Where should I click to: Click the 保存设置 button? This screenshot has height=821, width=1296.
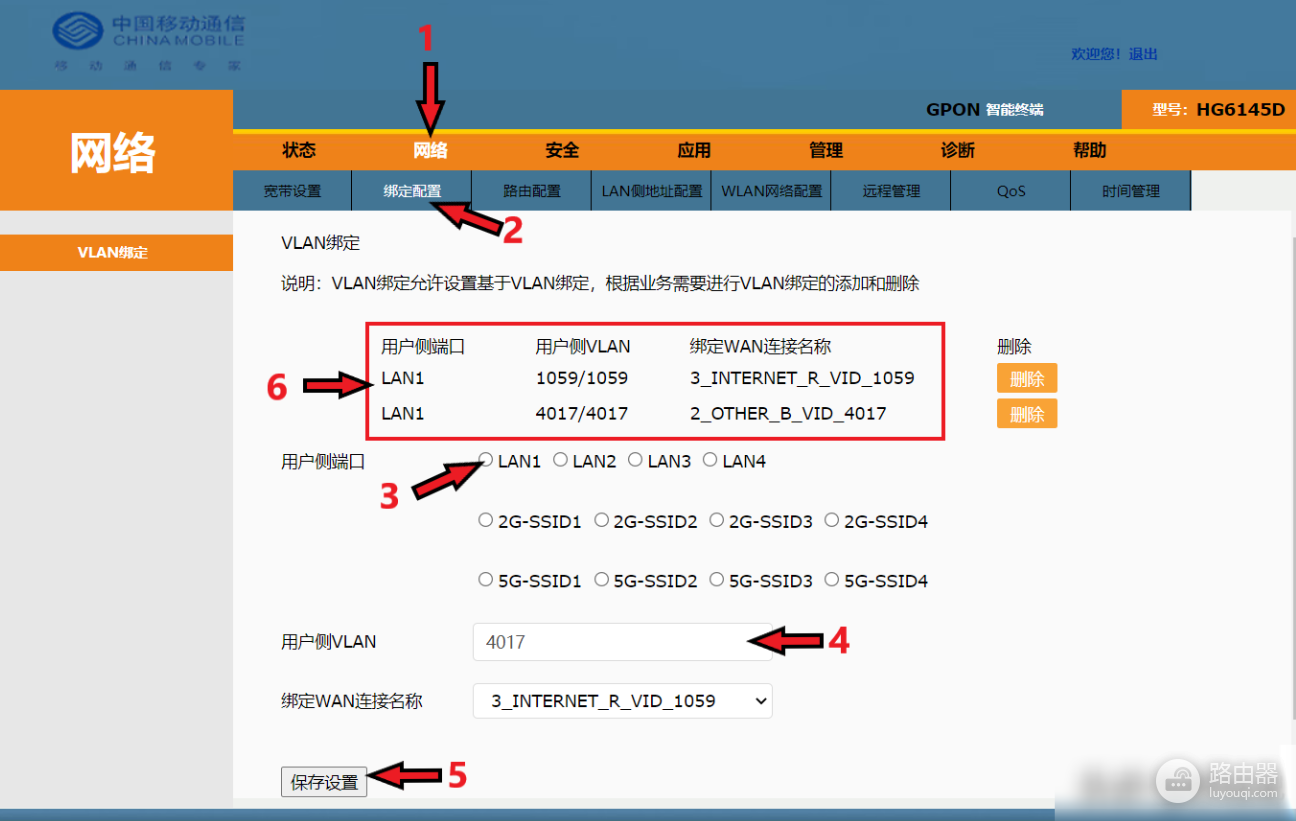click(x=324, y=782)
